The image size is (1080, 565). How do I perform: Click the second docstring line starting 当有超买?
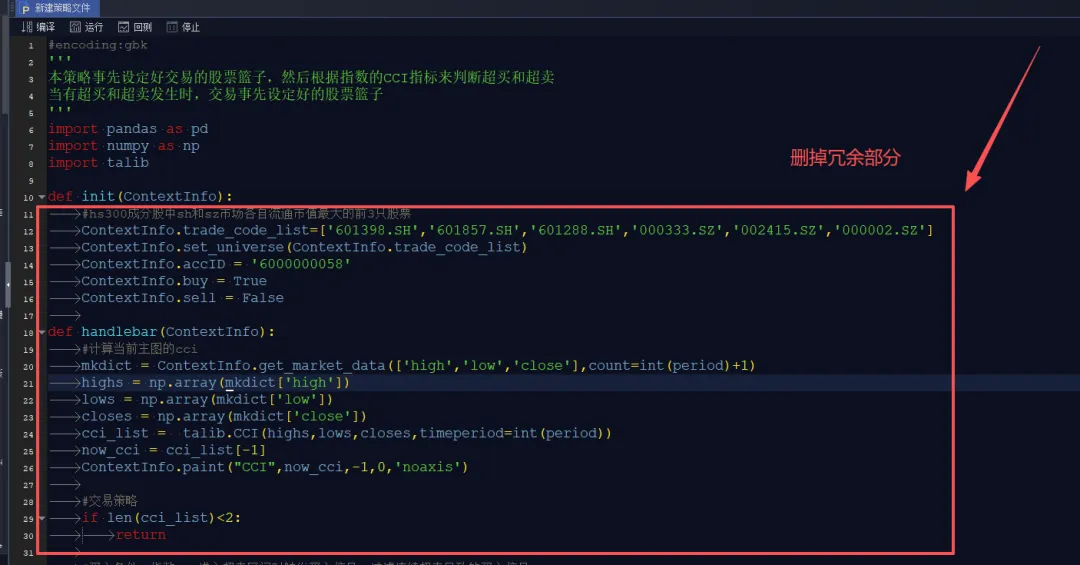[216, 94]
